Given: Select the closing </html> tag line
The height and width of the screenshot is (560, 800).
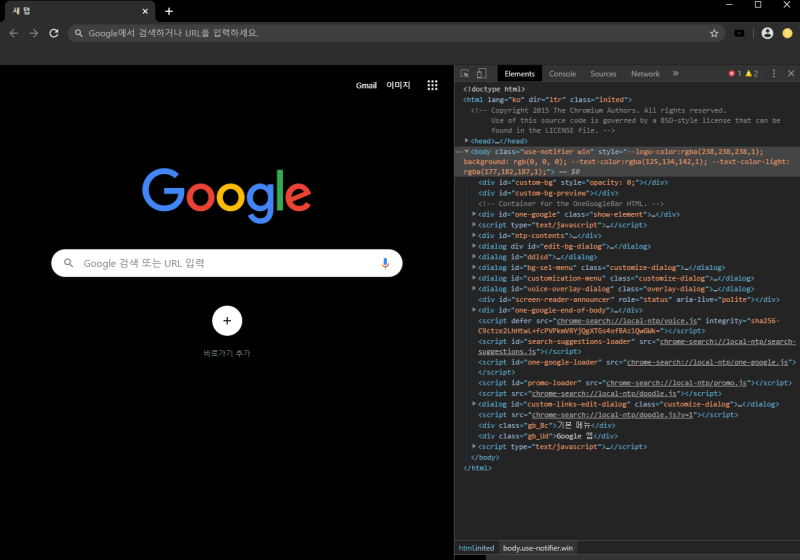Looking at the screenshot, I should coord(477,468).
